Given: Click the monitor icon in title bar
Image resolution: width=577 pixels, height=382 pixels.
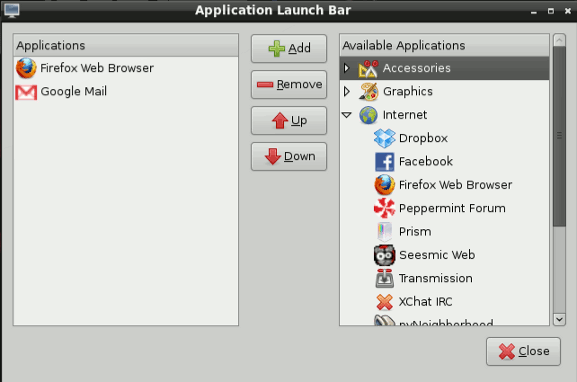Looking at the screenshot, I should pos(12,10).
